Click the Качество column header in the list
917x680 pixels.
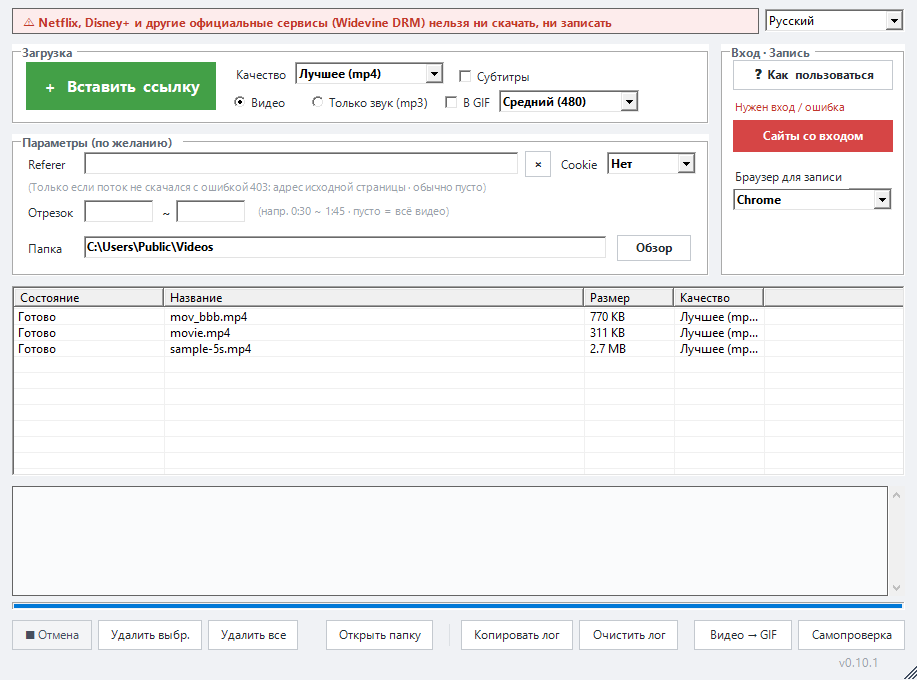[719, 298]
